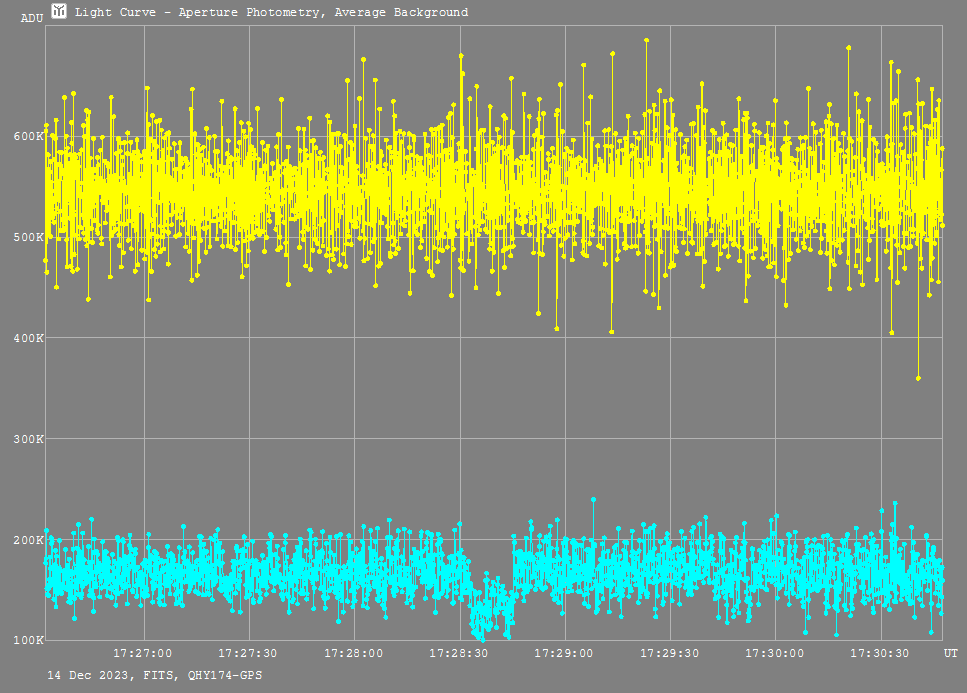The height and width of the screenshot is (693, 967).
Task: Click the 17:30:00 time label
Action: click(x=775, y=654)
